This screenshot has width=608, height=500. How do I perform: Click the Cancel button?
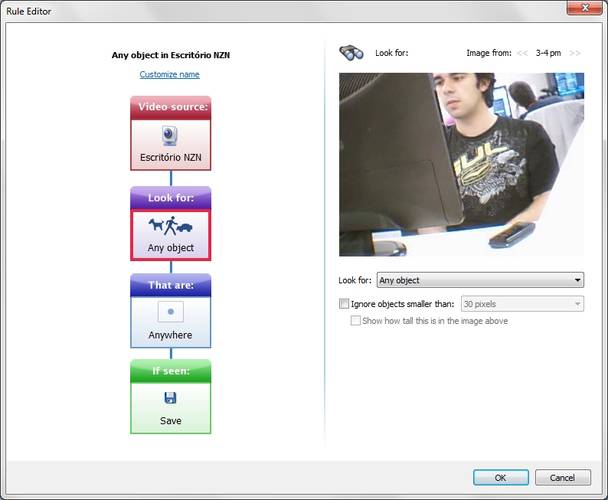pos(563,478)
